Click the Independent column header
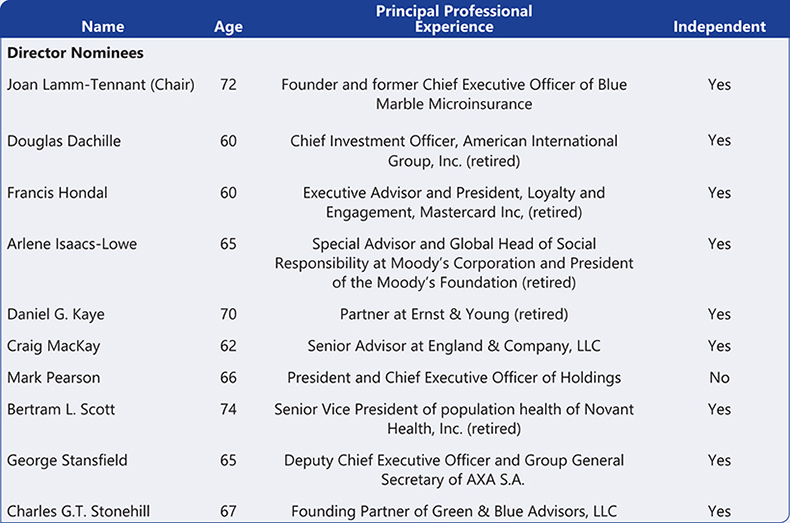 pos(719,27)
